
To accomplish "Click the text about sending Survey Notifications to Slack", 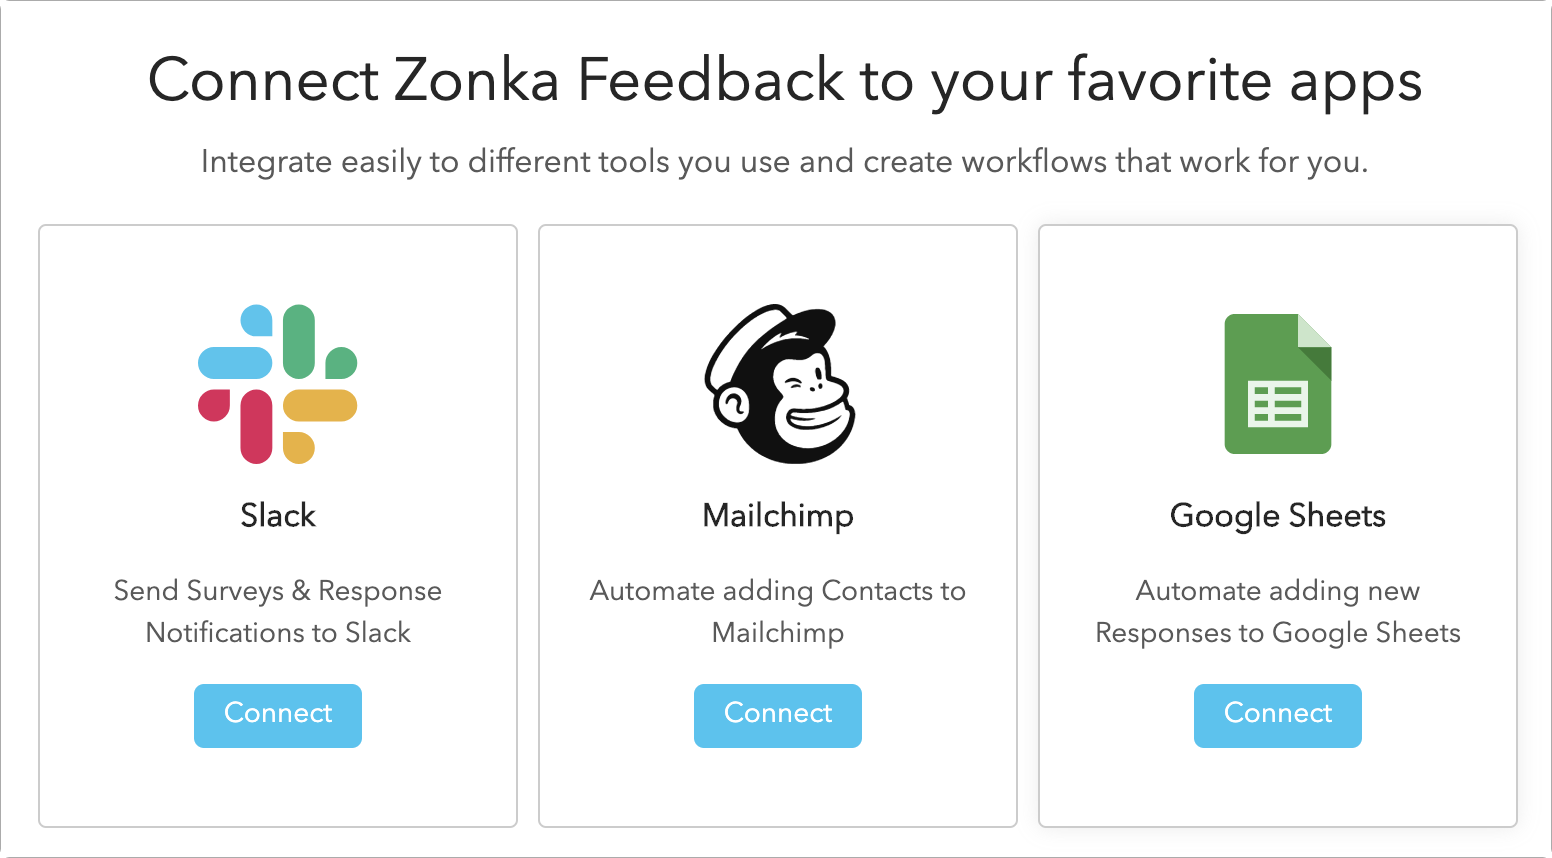I will pos(277,611).
